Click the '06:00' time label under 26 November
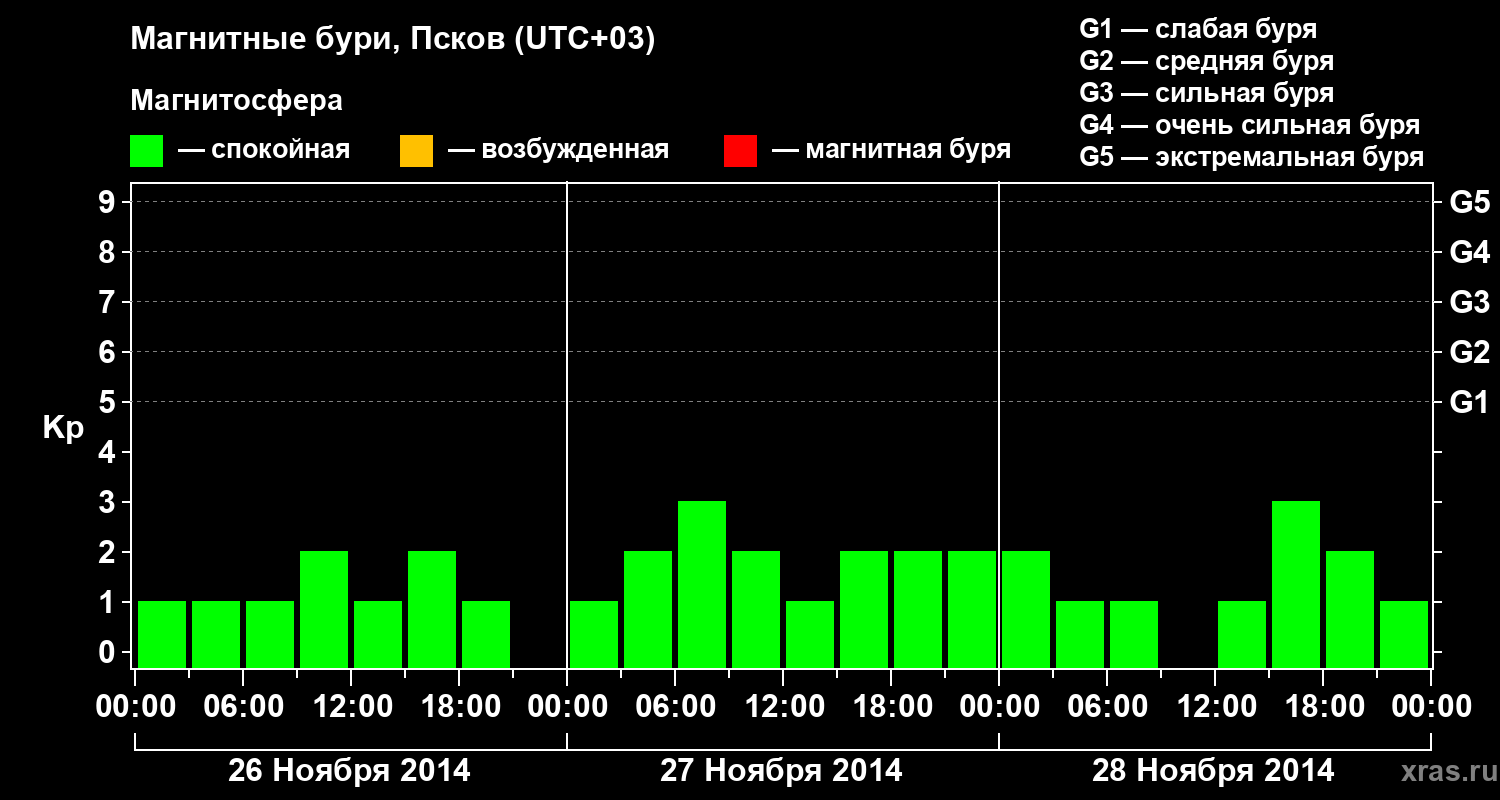Screen dimensions: 1500x800 [243, 707]
